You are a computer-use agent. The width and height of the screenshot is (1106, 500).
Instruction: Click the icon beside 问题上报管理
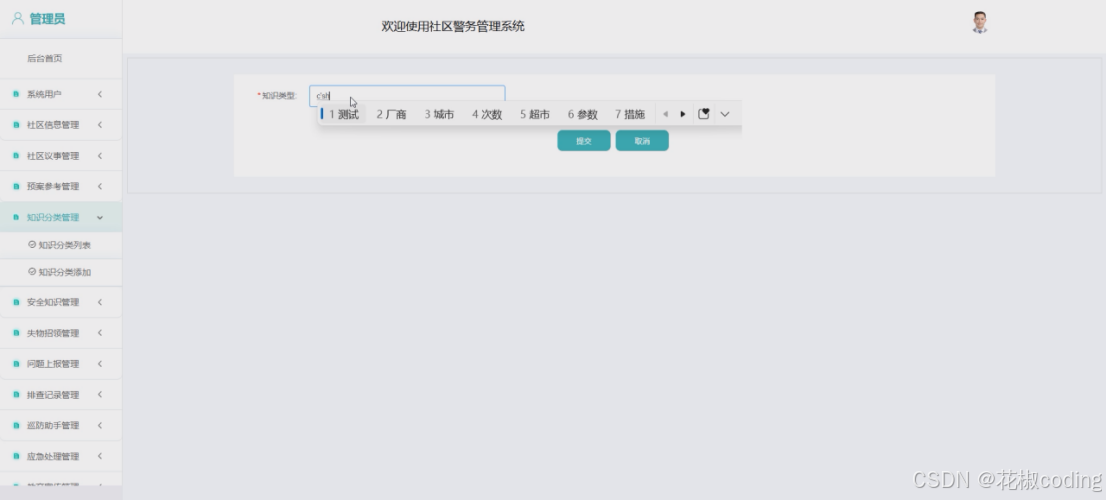(16, 364)
